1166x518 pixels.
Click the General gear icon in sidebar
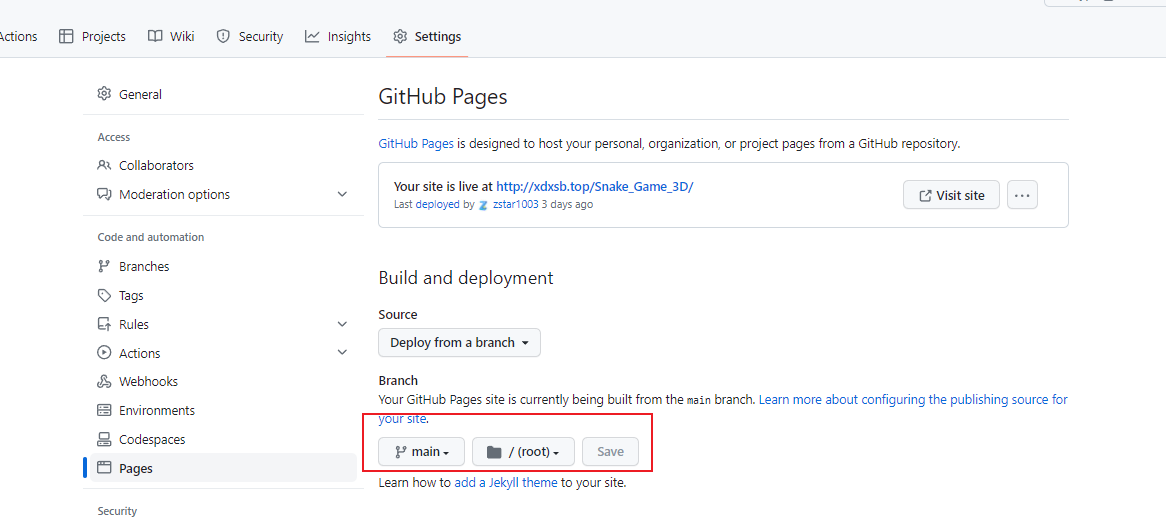click(x=104, y=94)
